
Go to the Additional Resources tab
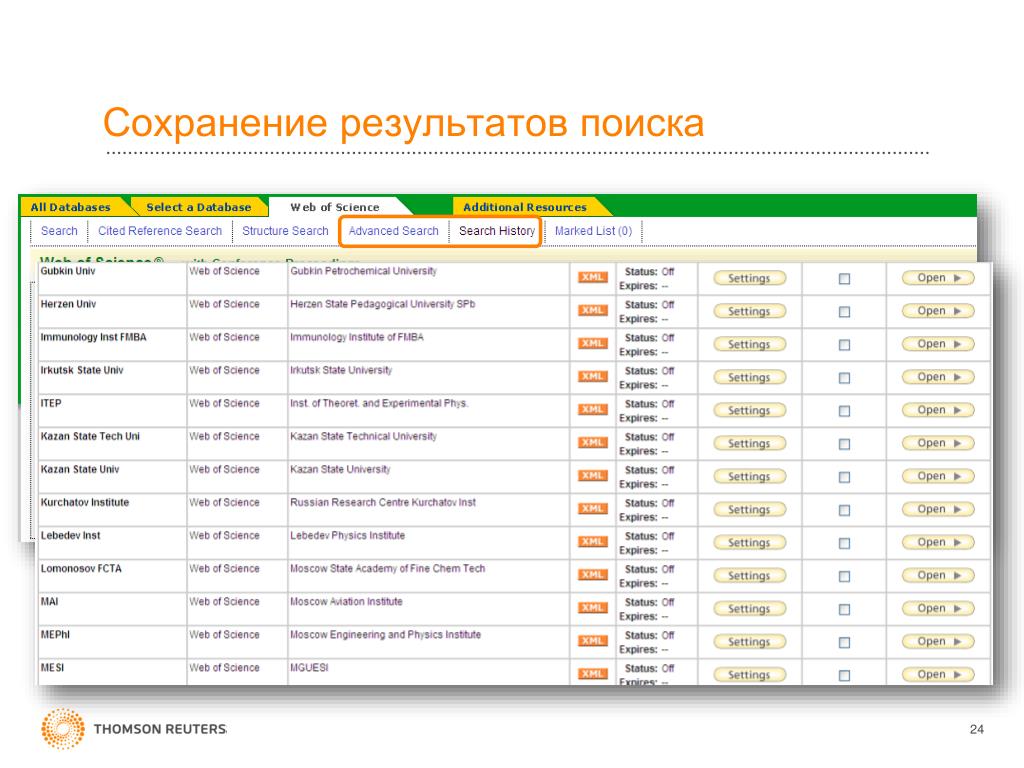click(x=525, y=207)
